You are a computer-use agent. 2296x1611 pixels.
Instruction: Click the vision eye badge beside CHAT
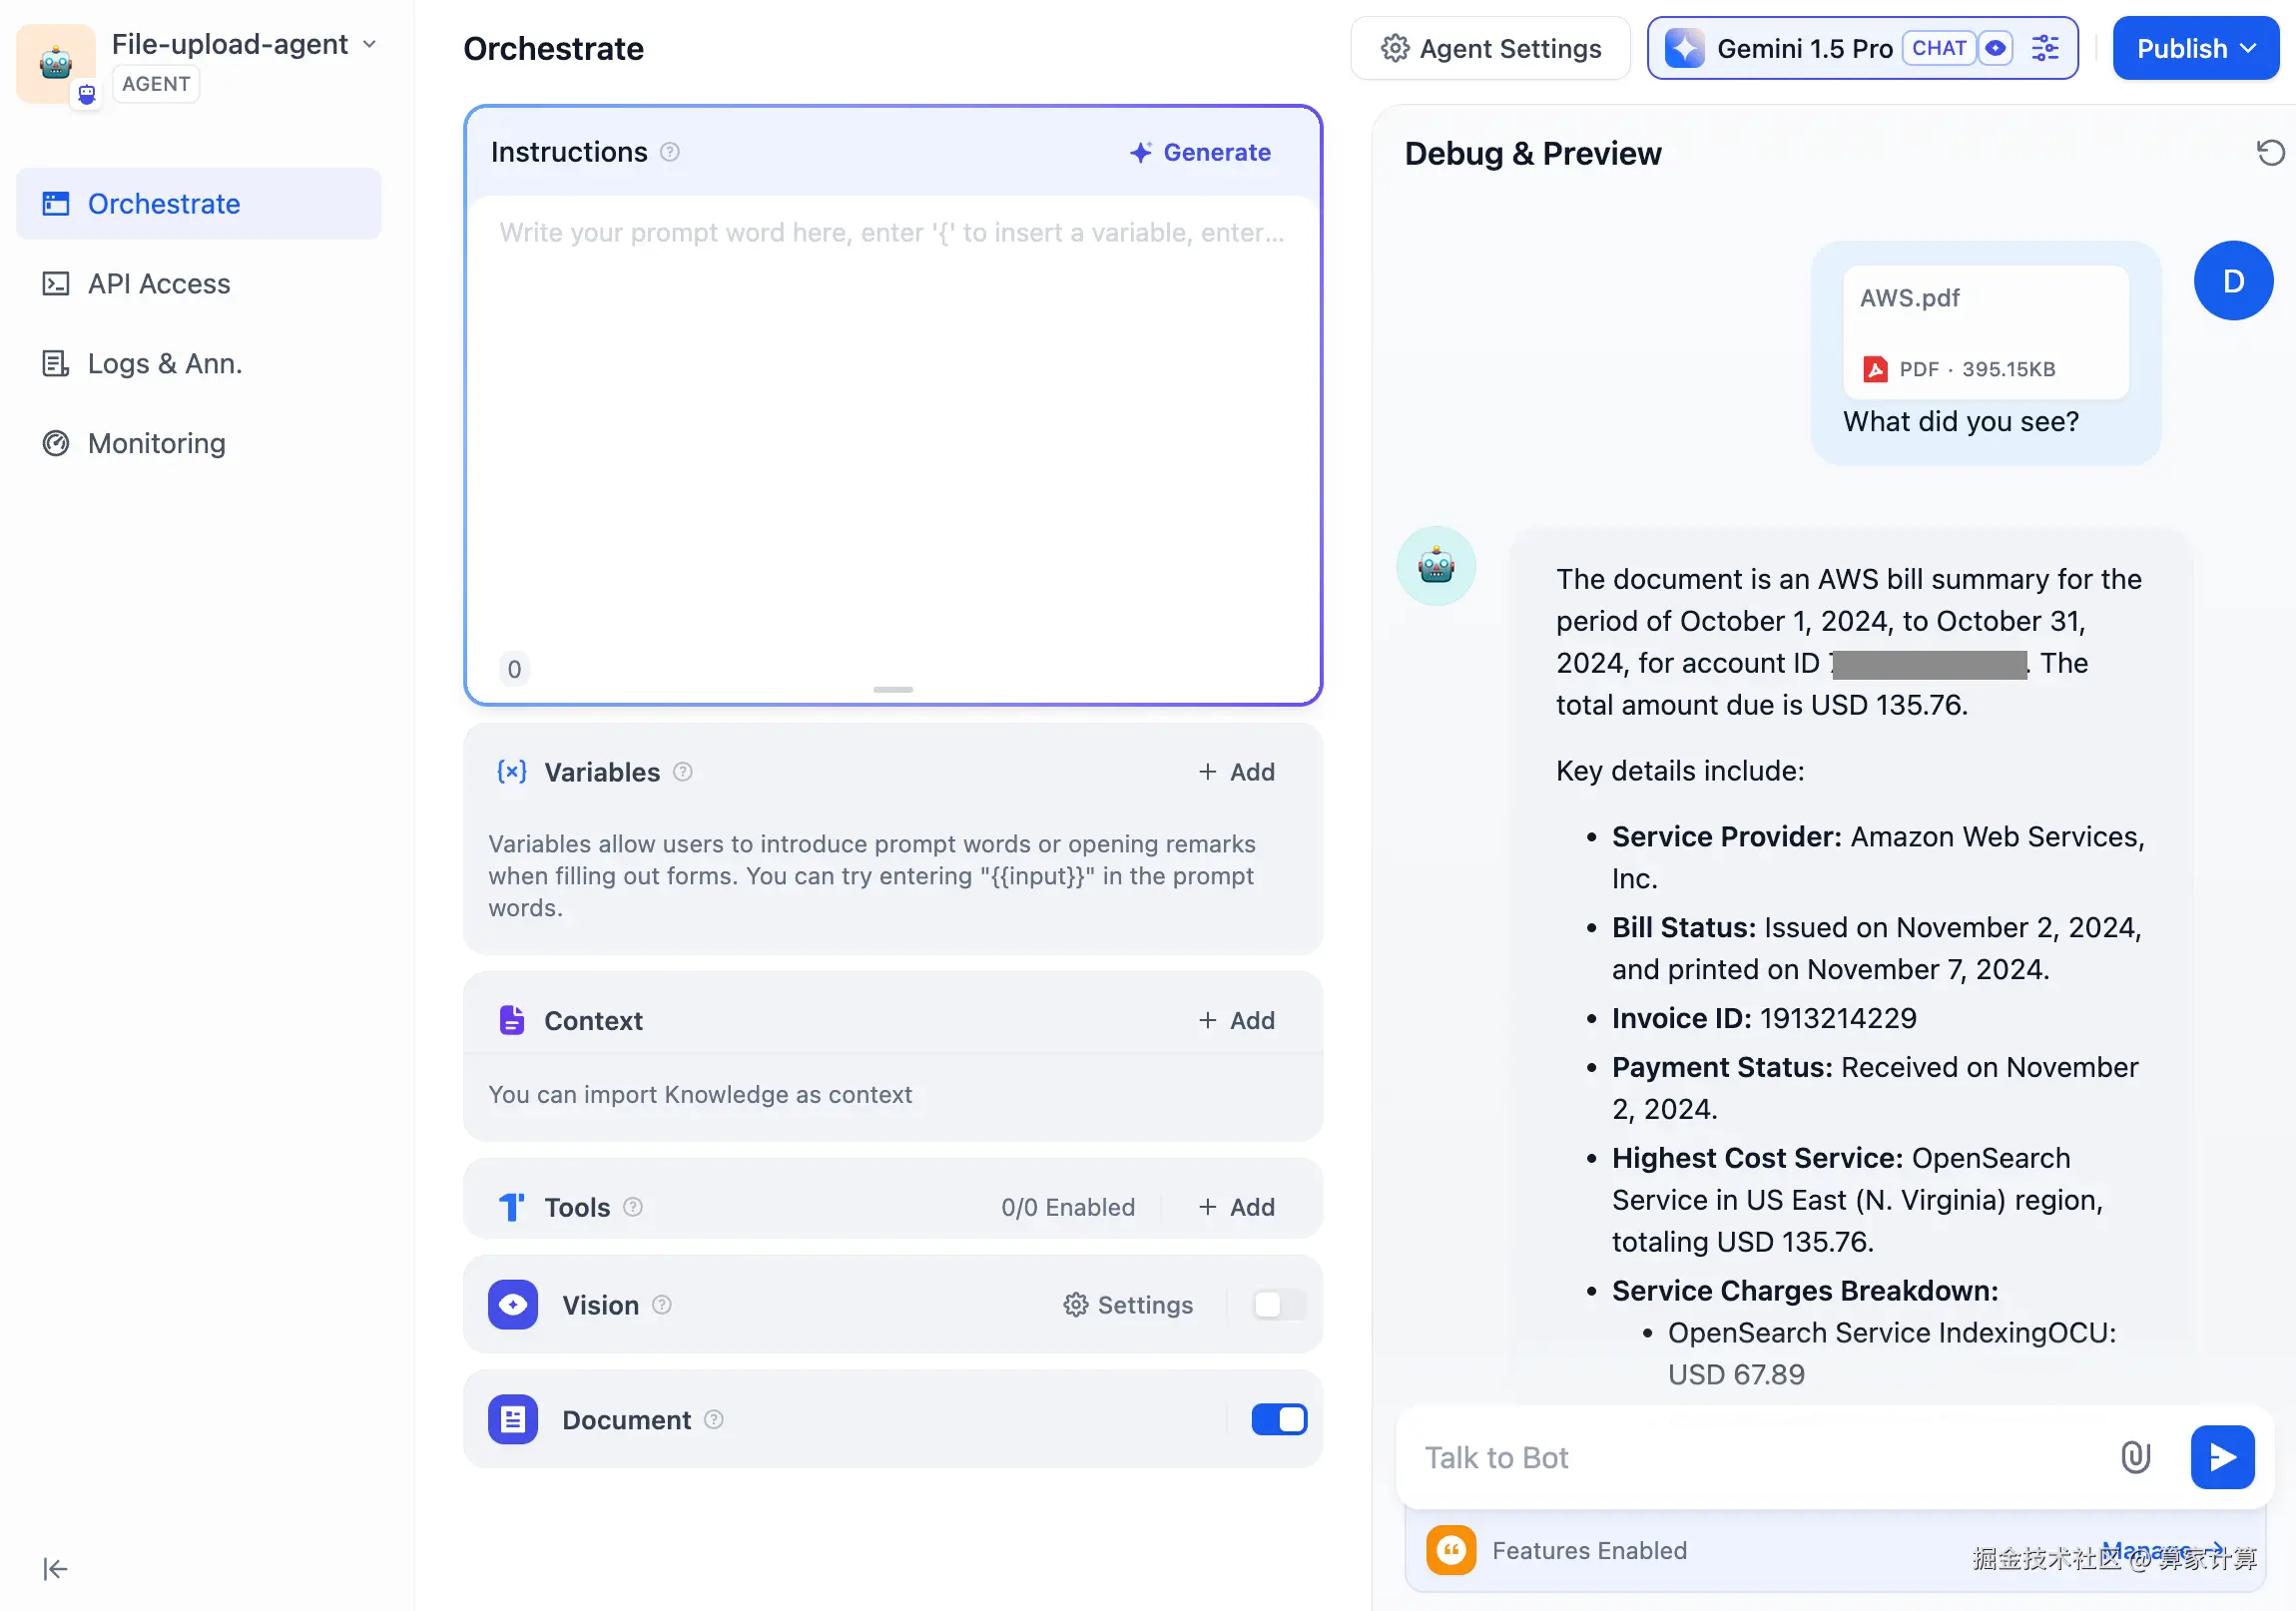[1995, 48]
